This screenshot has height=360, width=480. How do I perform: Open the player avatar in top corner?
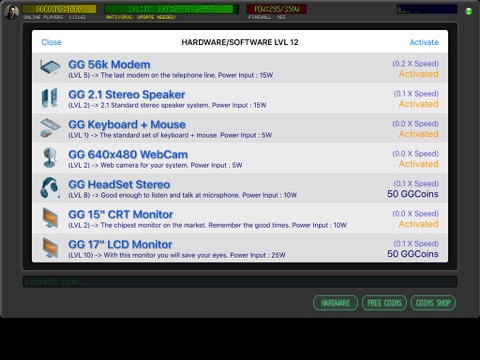pos(12,12)
